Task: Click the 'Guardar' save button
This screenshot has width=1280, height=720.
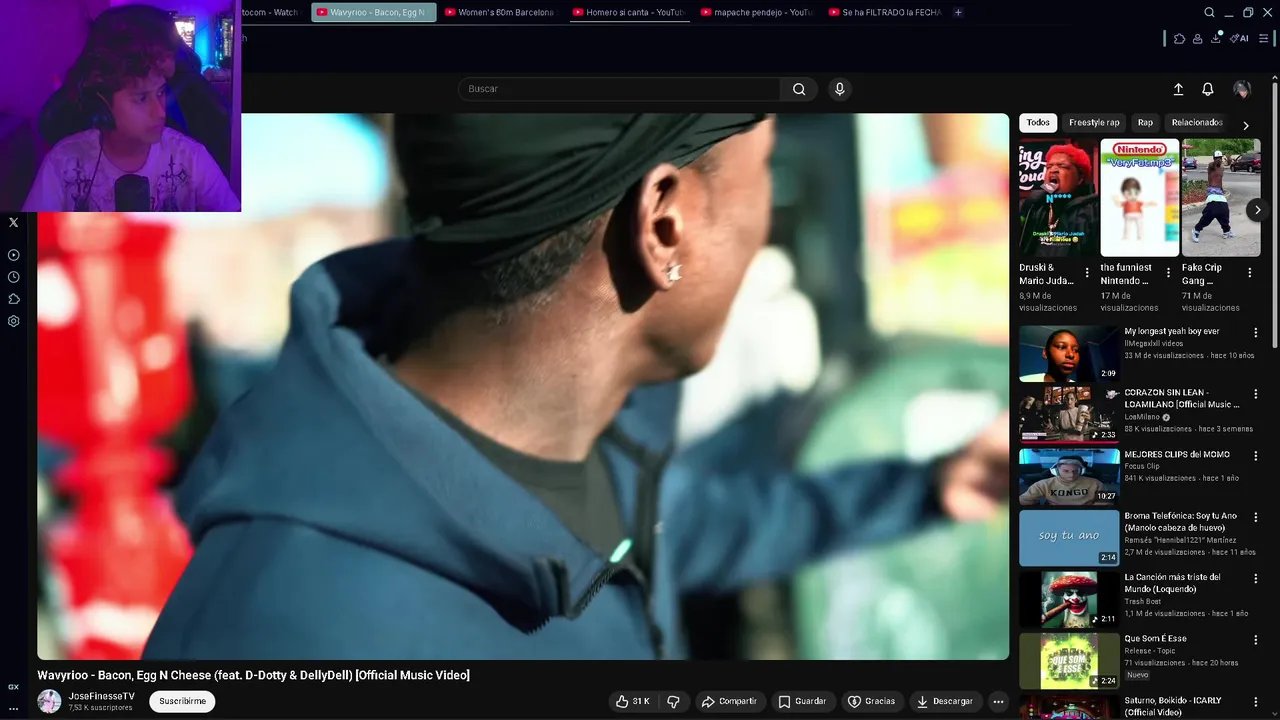Action: (802, 701)
